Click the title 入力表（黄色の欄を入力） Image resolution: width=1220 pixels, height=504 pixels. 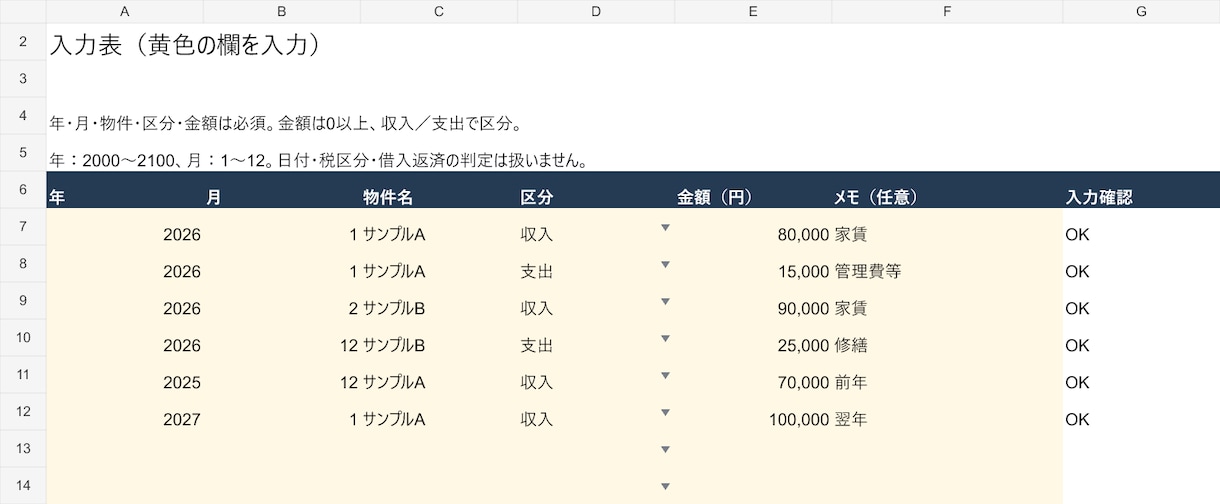(x=185, y=45)
